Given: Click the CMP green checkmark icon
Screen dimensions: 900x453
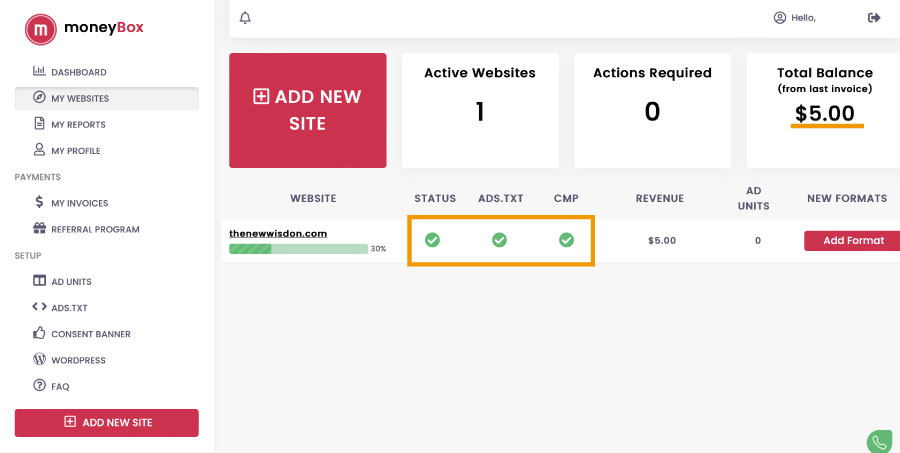Looking at the screenshot, I should pos(567,240).
